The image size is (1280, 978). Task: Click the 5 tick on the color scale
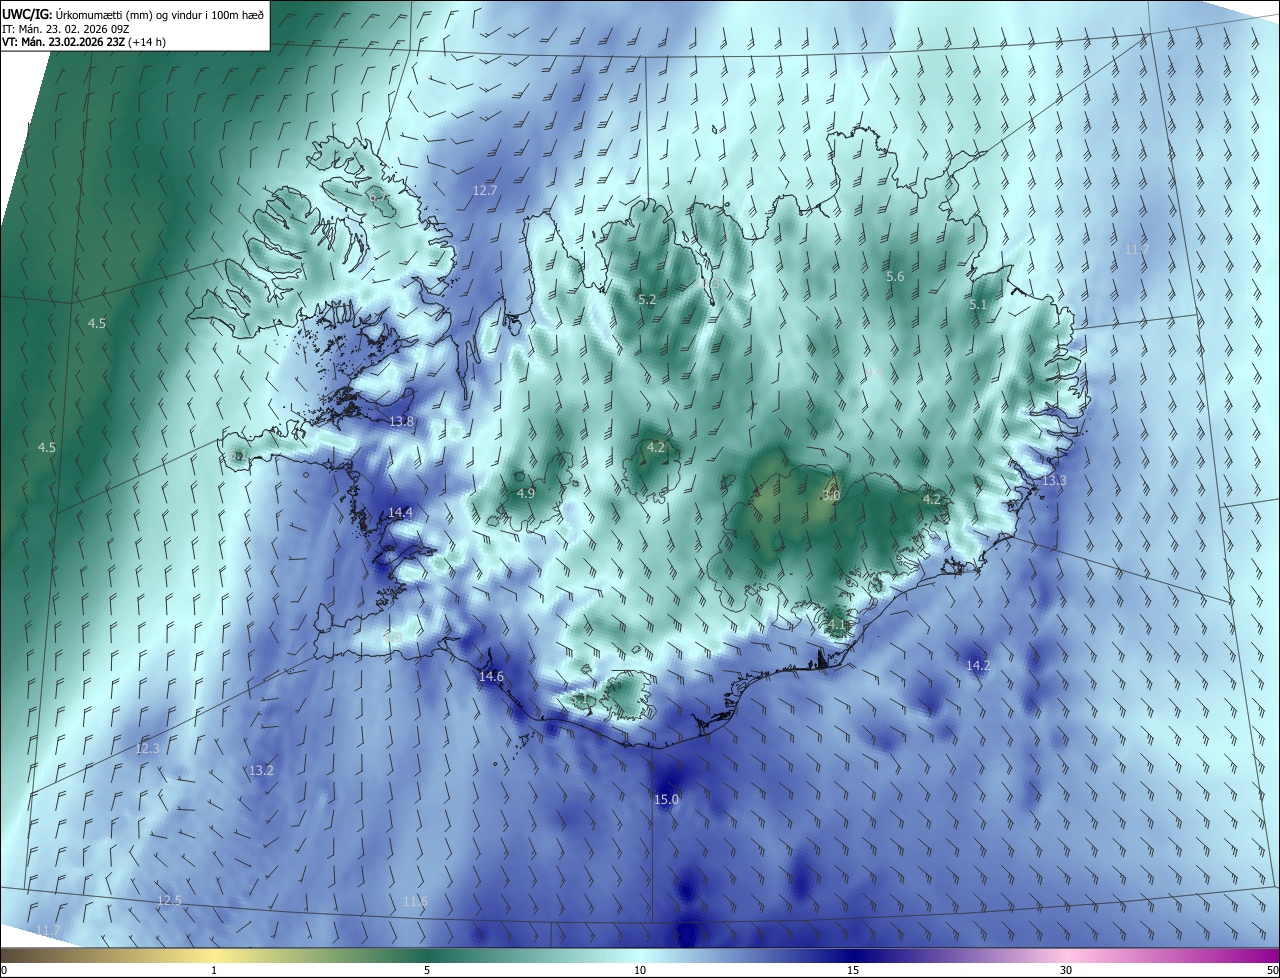coord(427,970)
